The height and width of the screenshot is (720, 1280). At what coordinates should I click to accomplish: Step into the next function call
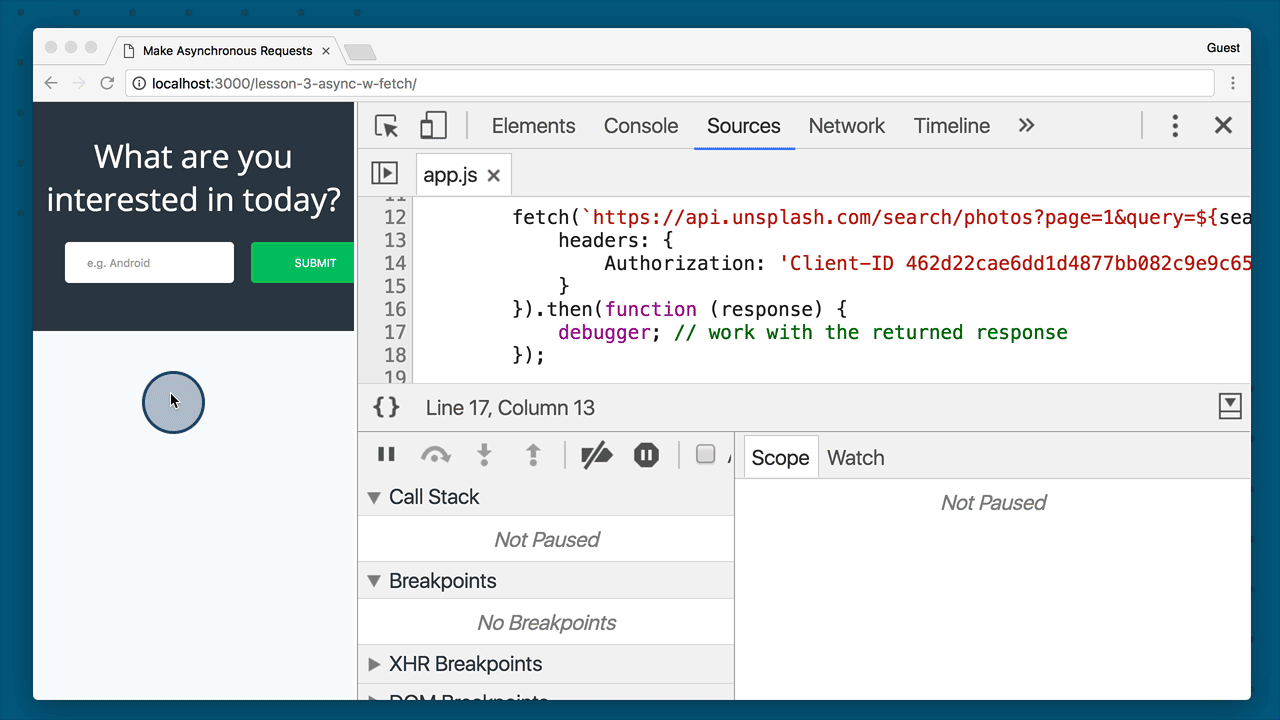point(484,454)
